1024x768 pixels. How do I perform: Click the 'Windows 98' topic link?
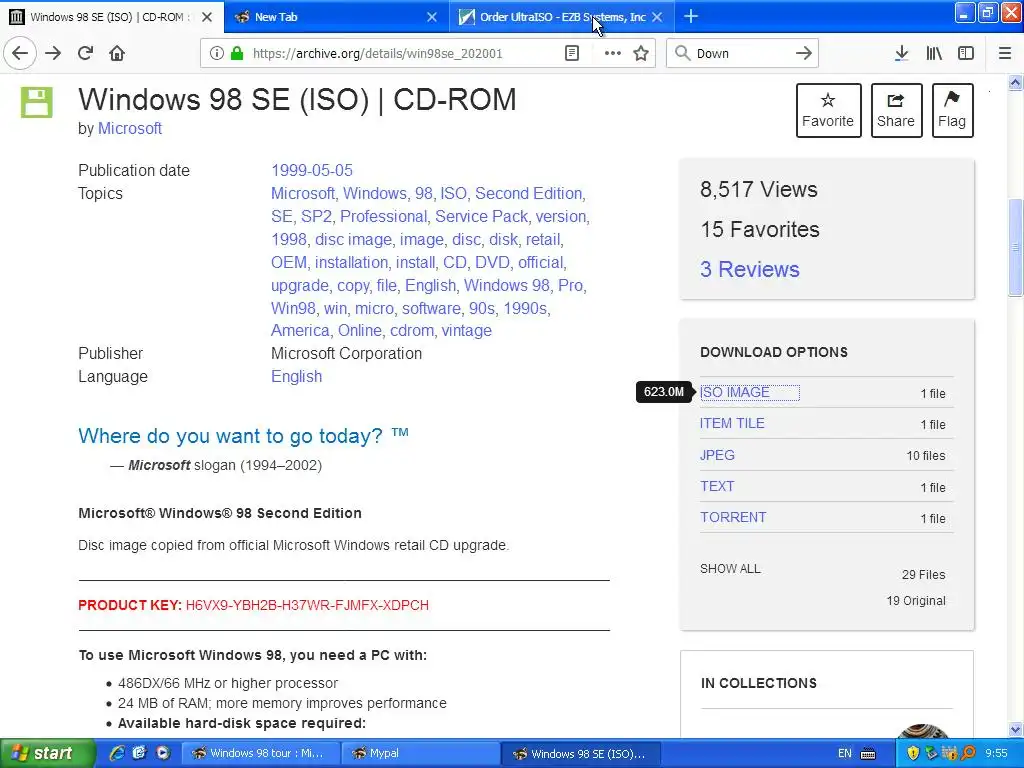[x=507, y=285]
